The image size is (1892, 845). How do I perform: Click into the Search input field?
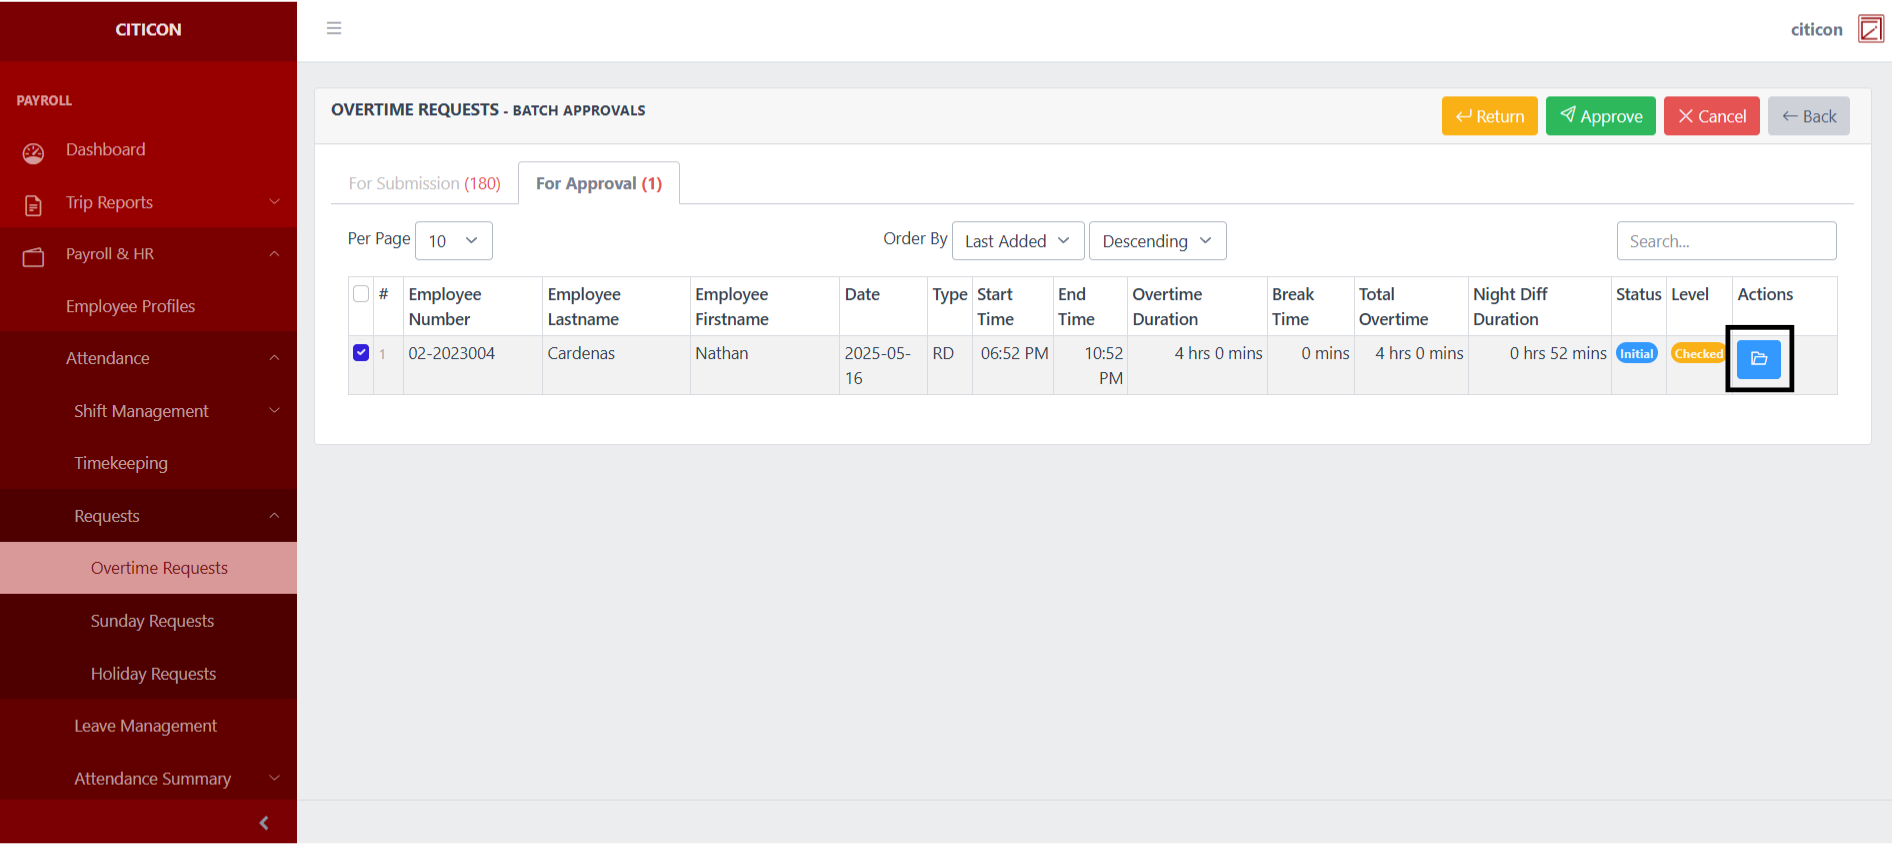click(x=1726, y=241)
